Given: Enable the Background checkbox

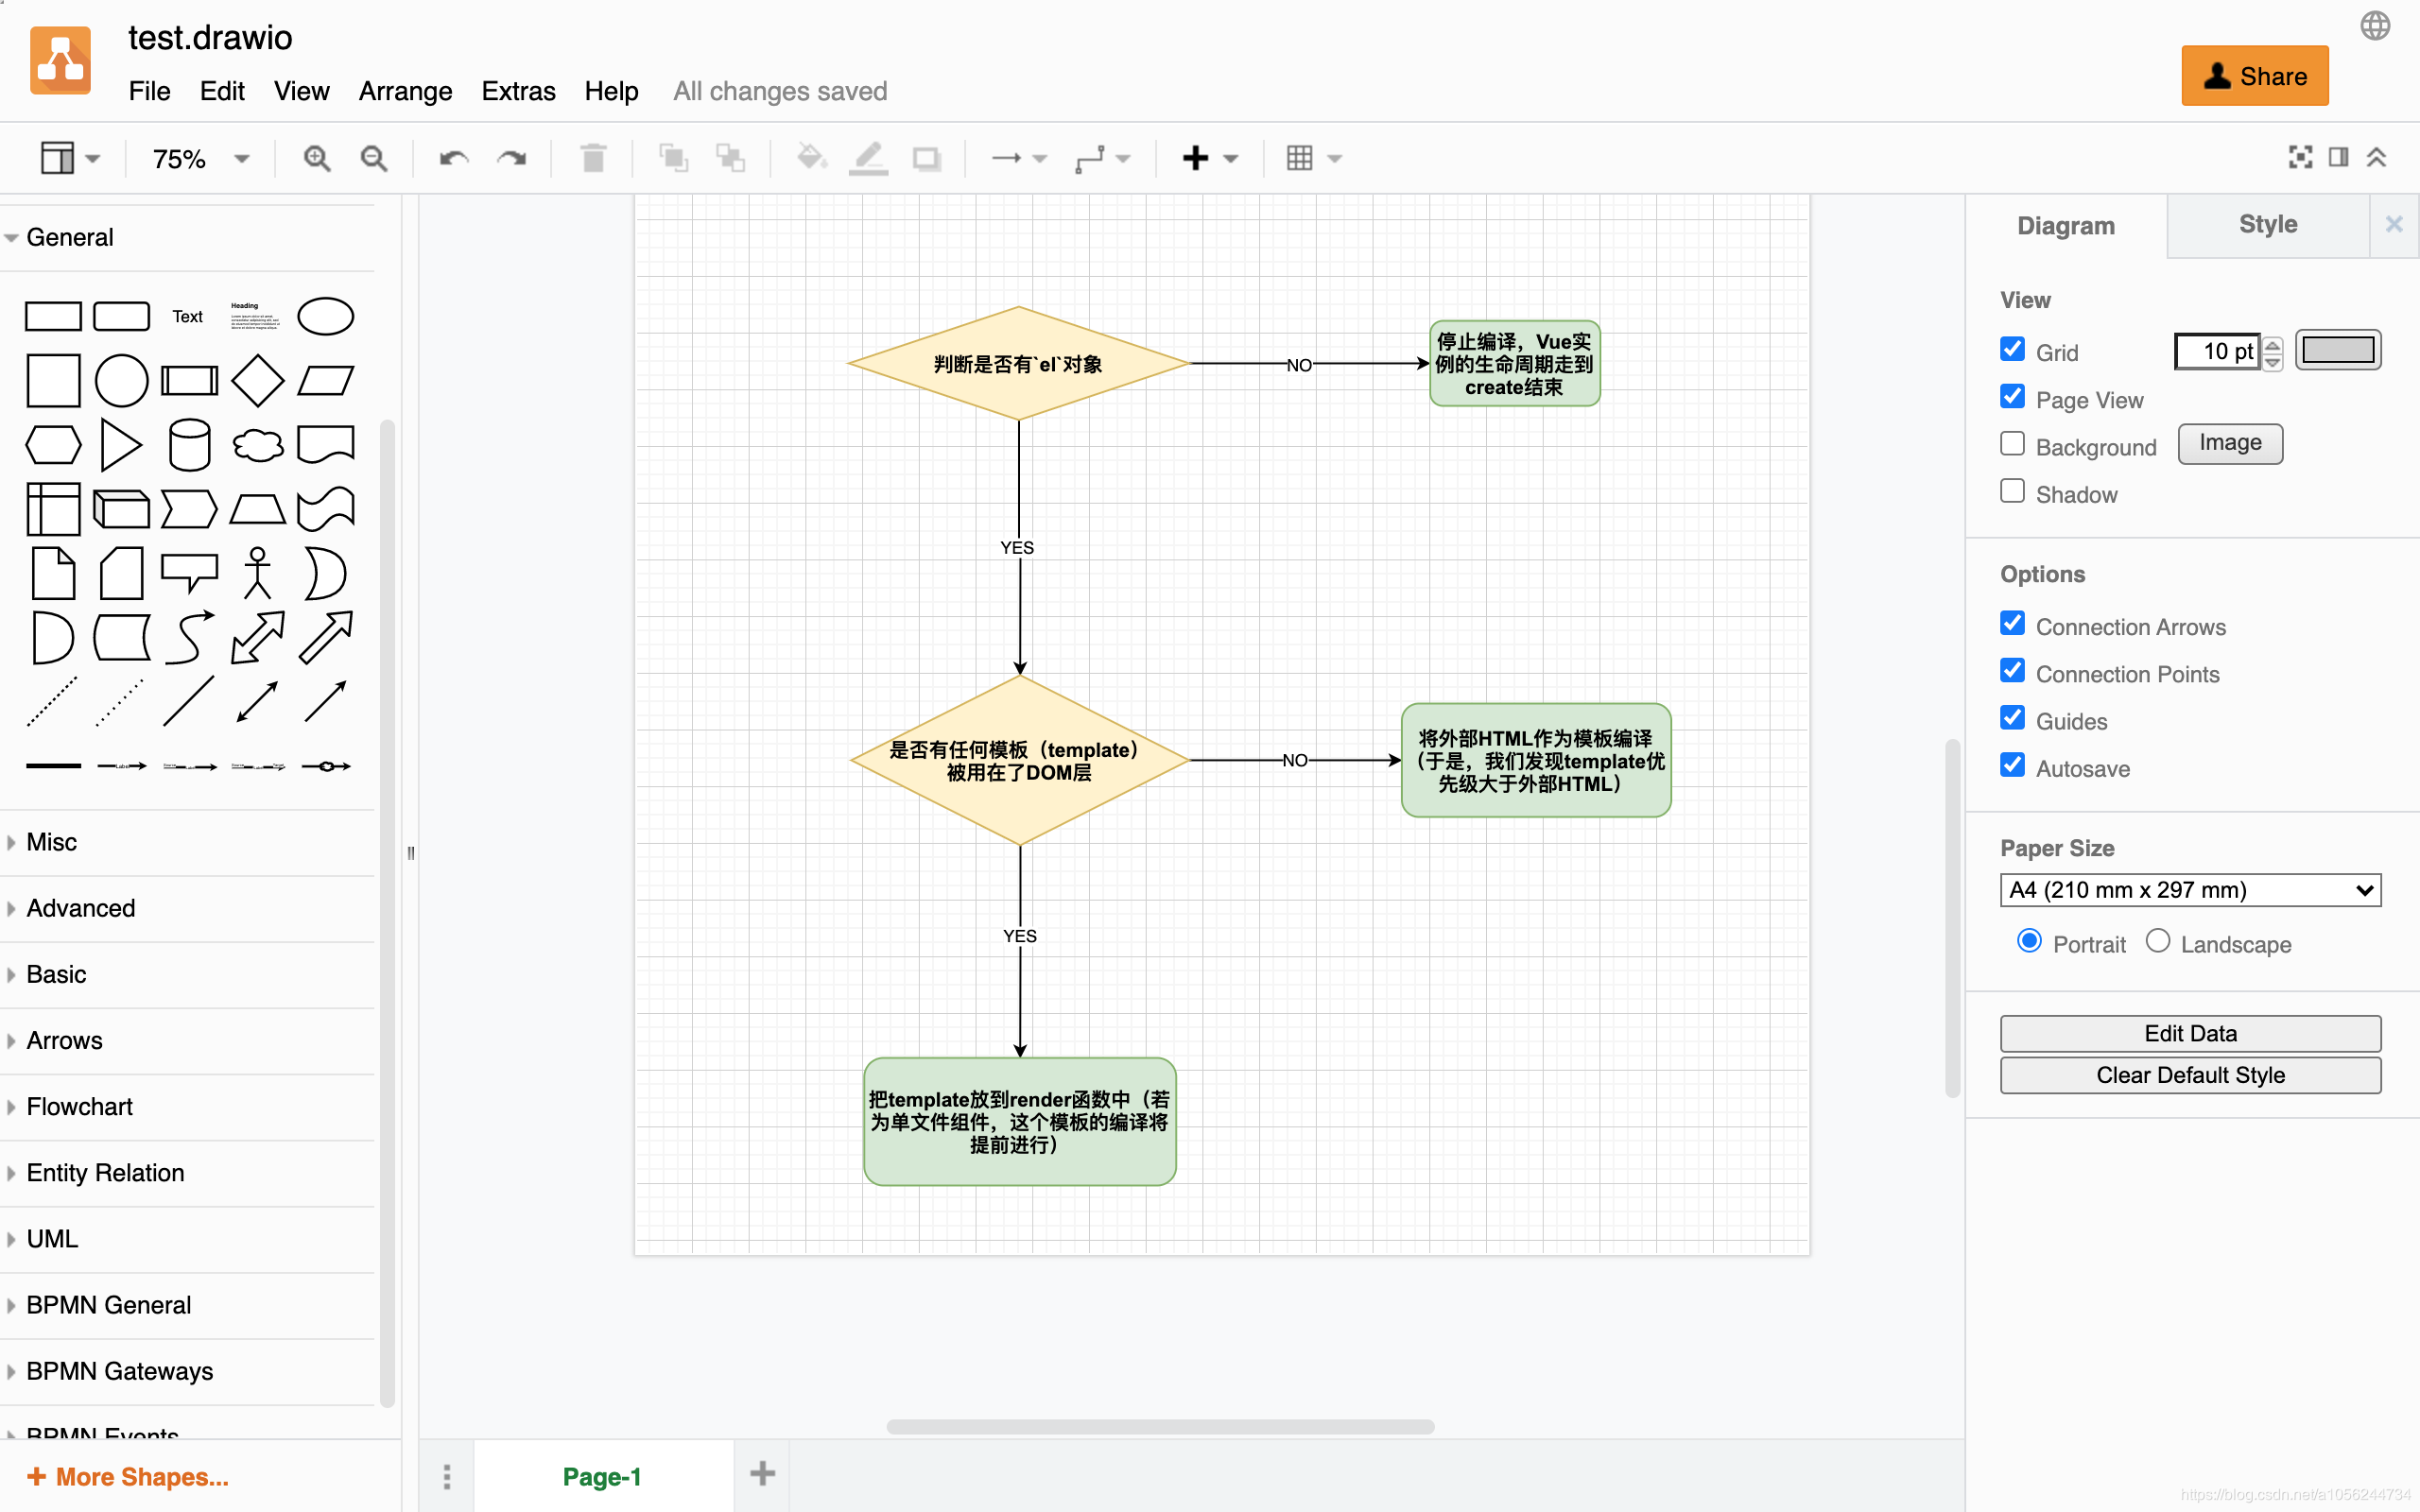Looking at the screenshot, I should pos(2012,444).
